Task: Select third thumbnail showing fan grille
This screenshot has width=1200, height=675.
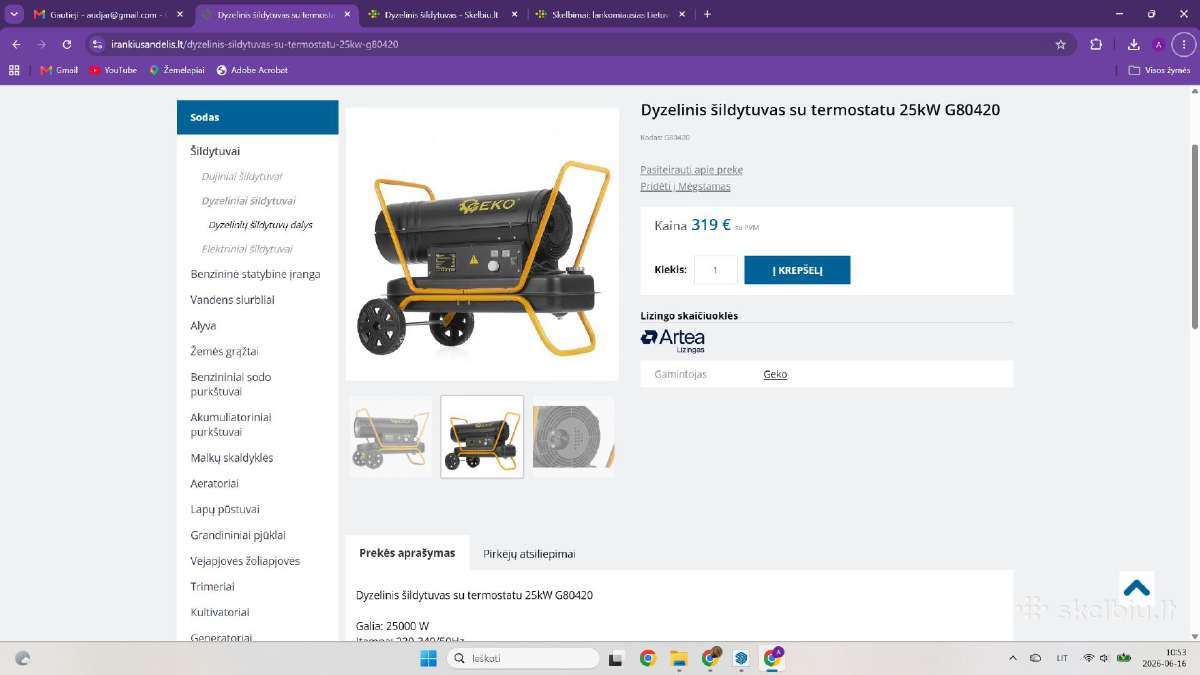Action: click(x=573, y=436)
